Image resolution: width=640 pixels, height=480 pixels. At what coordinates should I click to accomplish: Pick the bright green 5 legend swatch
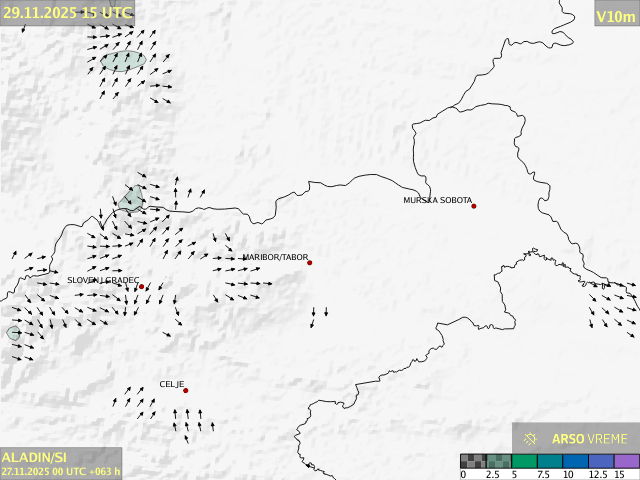coord(523,461)
